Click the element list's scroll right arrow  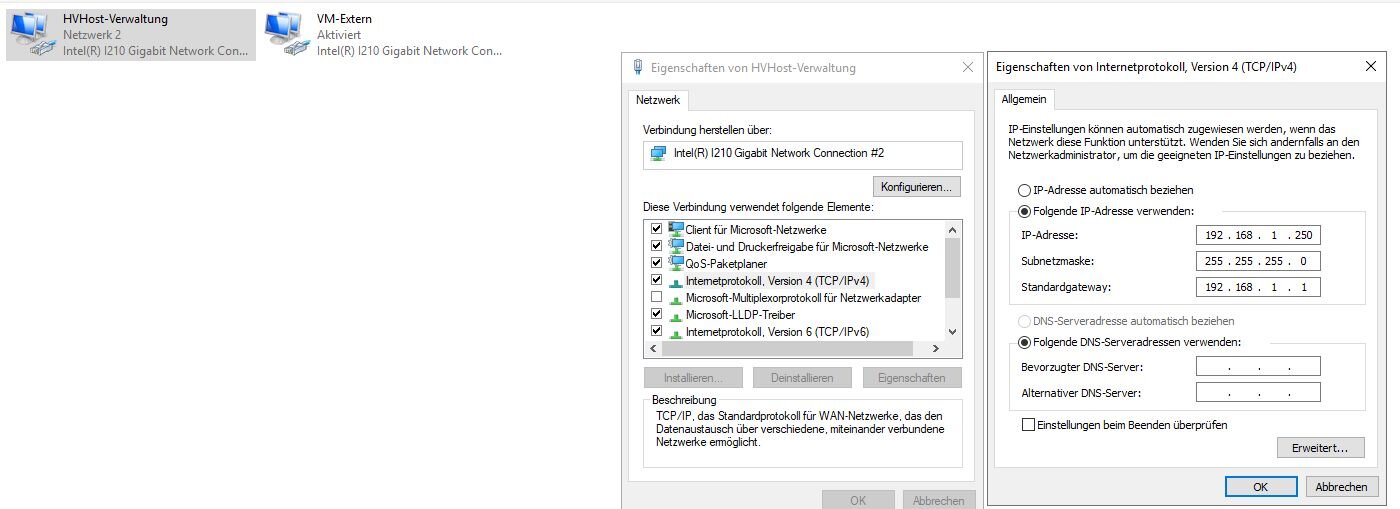tap(935, 349)
